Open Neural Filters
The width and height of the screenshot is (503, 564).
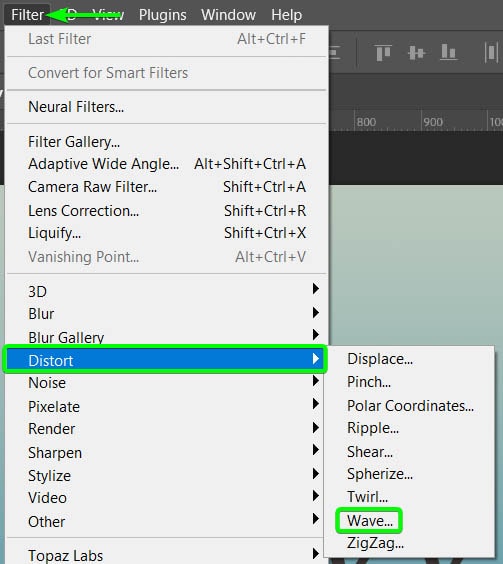pyautogui.click(x=76, y=107)
